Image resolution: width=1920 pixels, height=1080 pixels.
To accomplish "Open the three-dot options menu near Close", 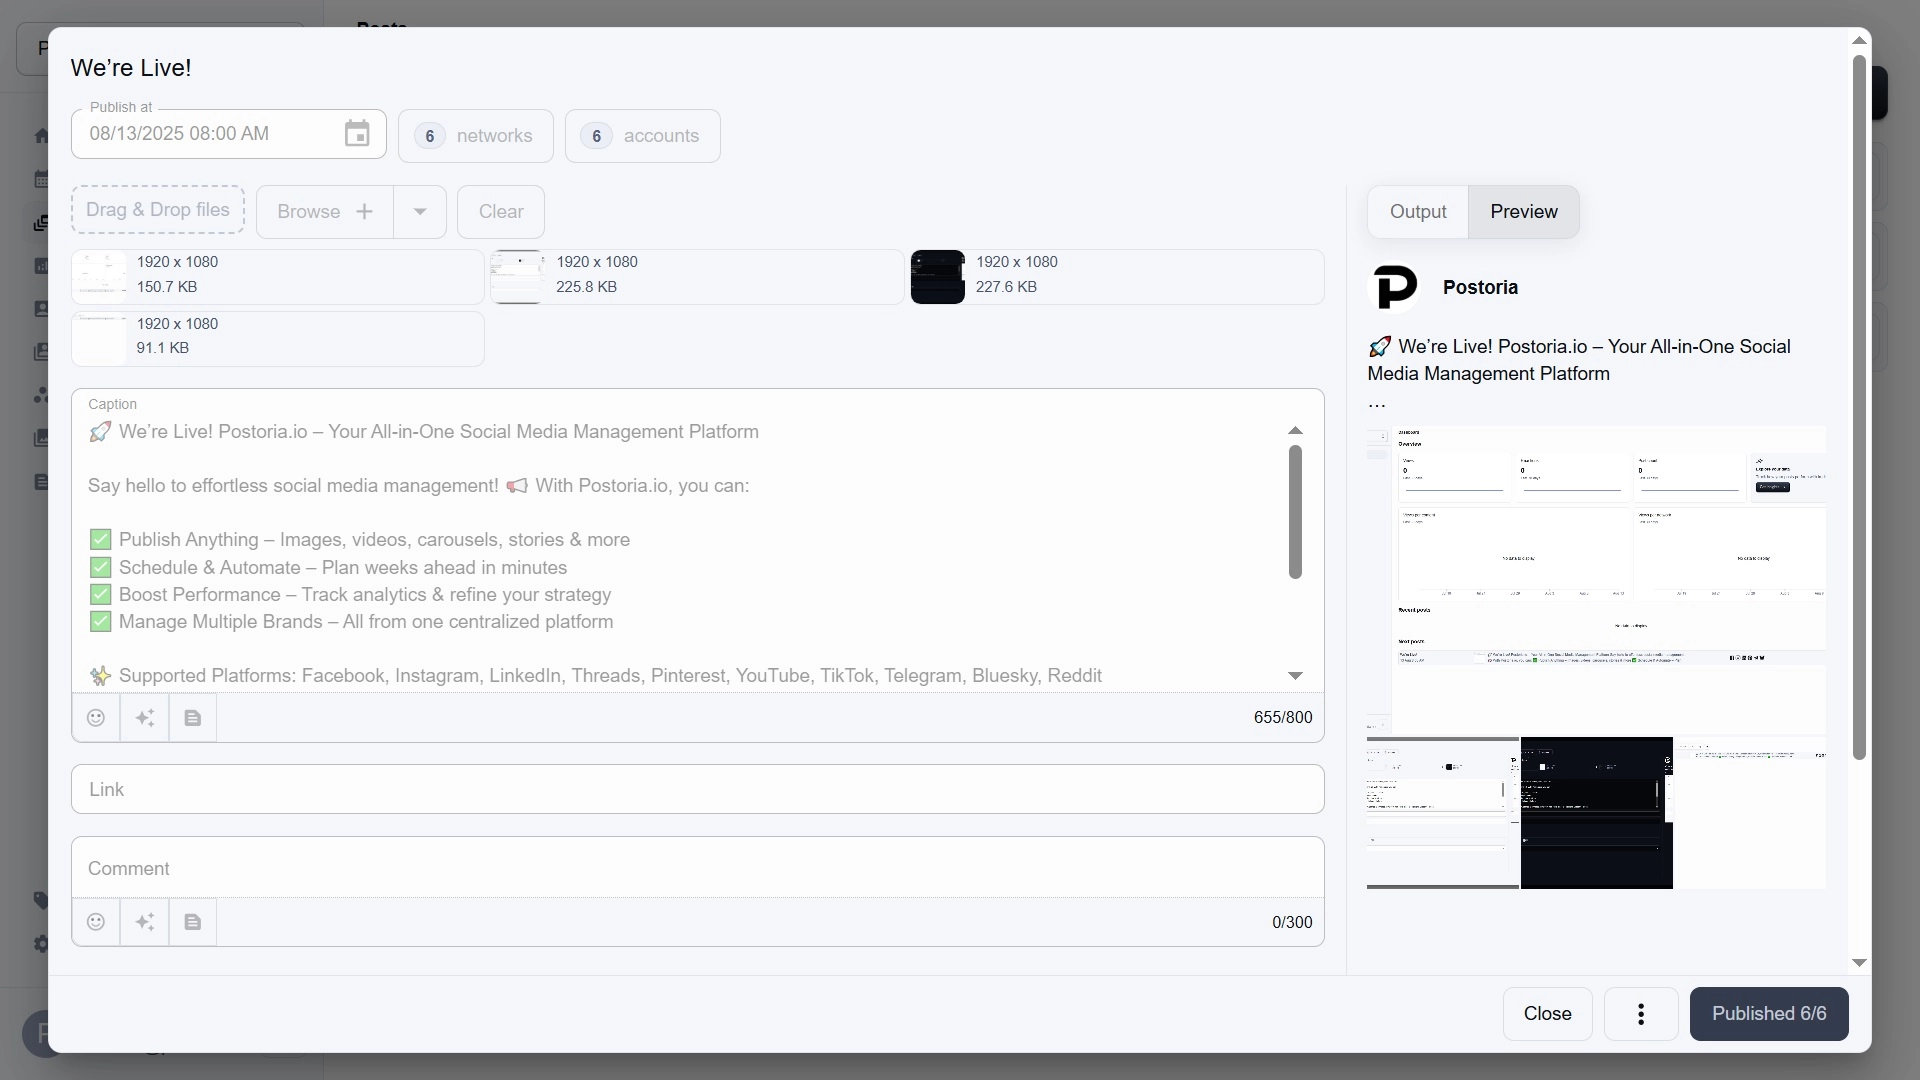I will click(x=1640, y=1014).
